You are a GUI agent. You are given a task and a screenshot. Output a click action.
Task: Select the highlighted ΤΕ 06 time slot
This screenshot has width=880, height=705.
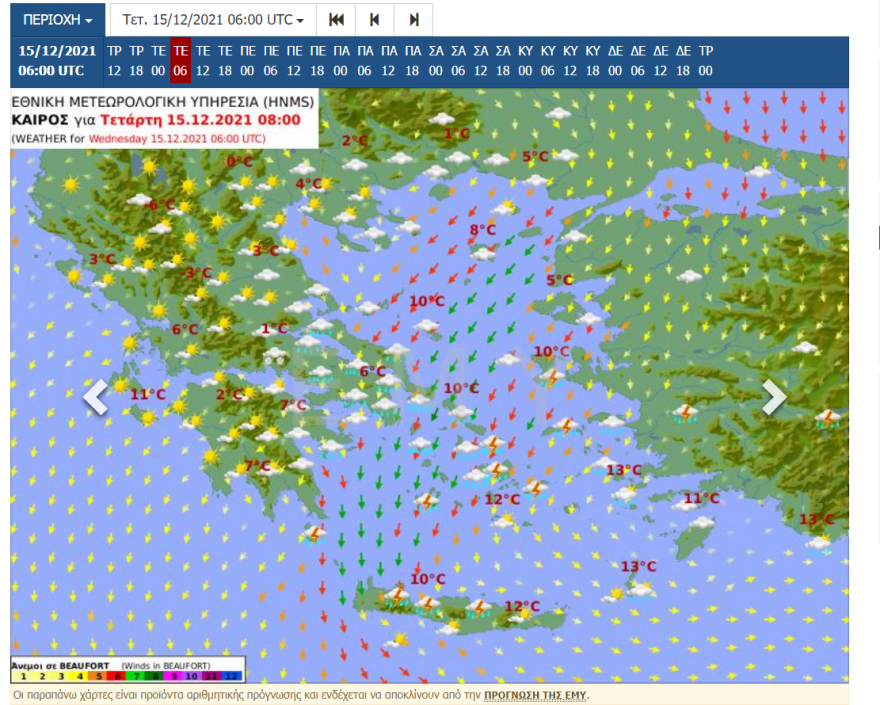tap(181, 61)
